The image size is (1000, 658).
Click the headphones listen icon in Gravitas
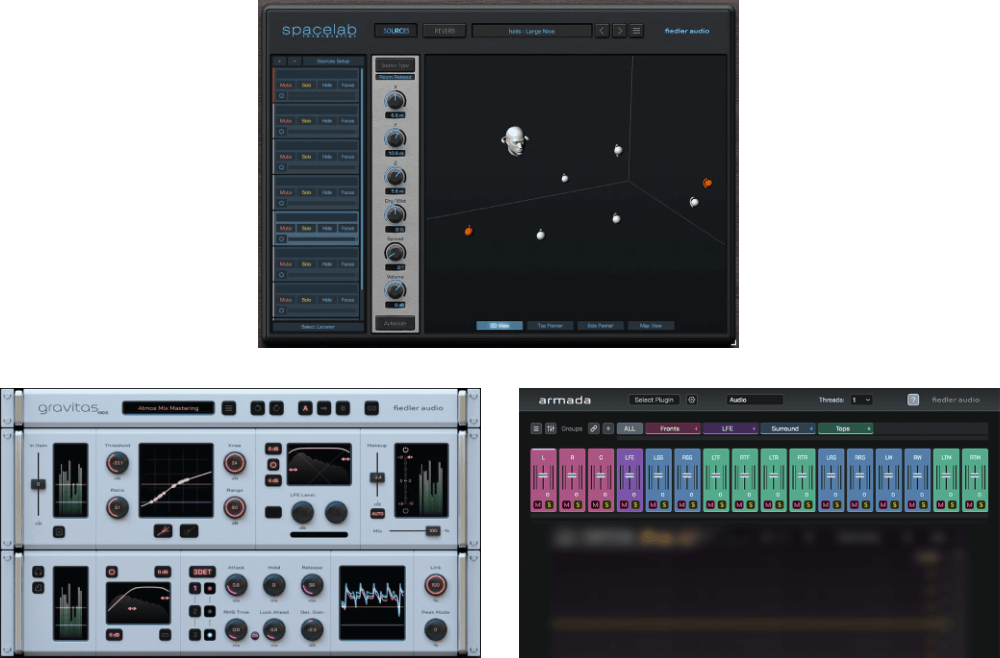pyautogui.click(x=36, y=572)
